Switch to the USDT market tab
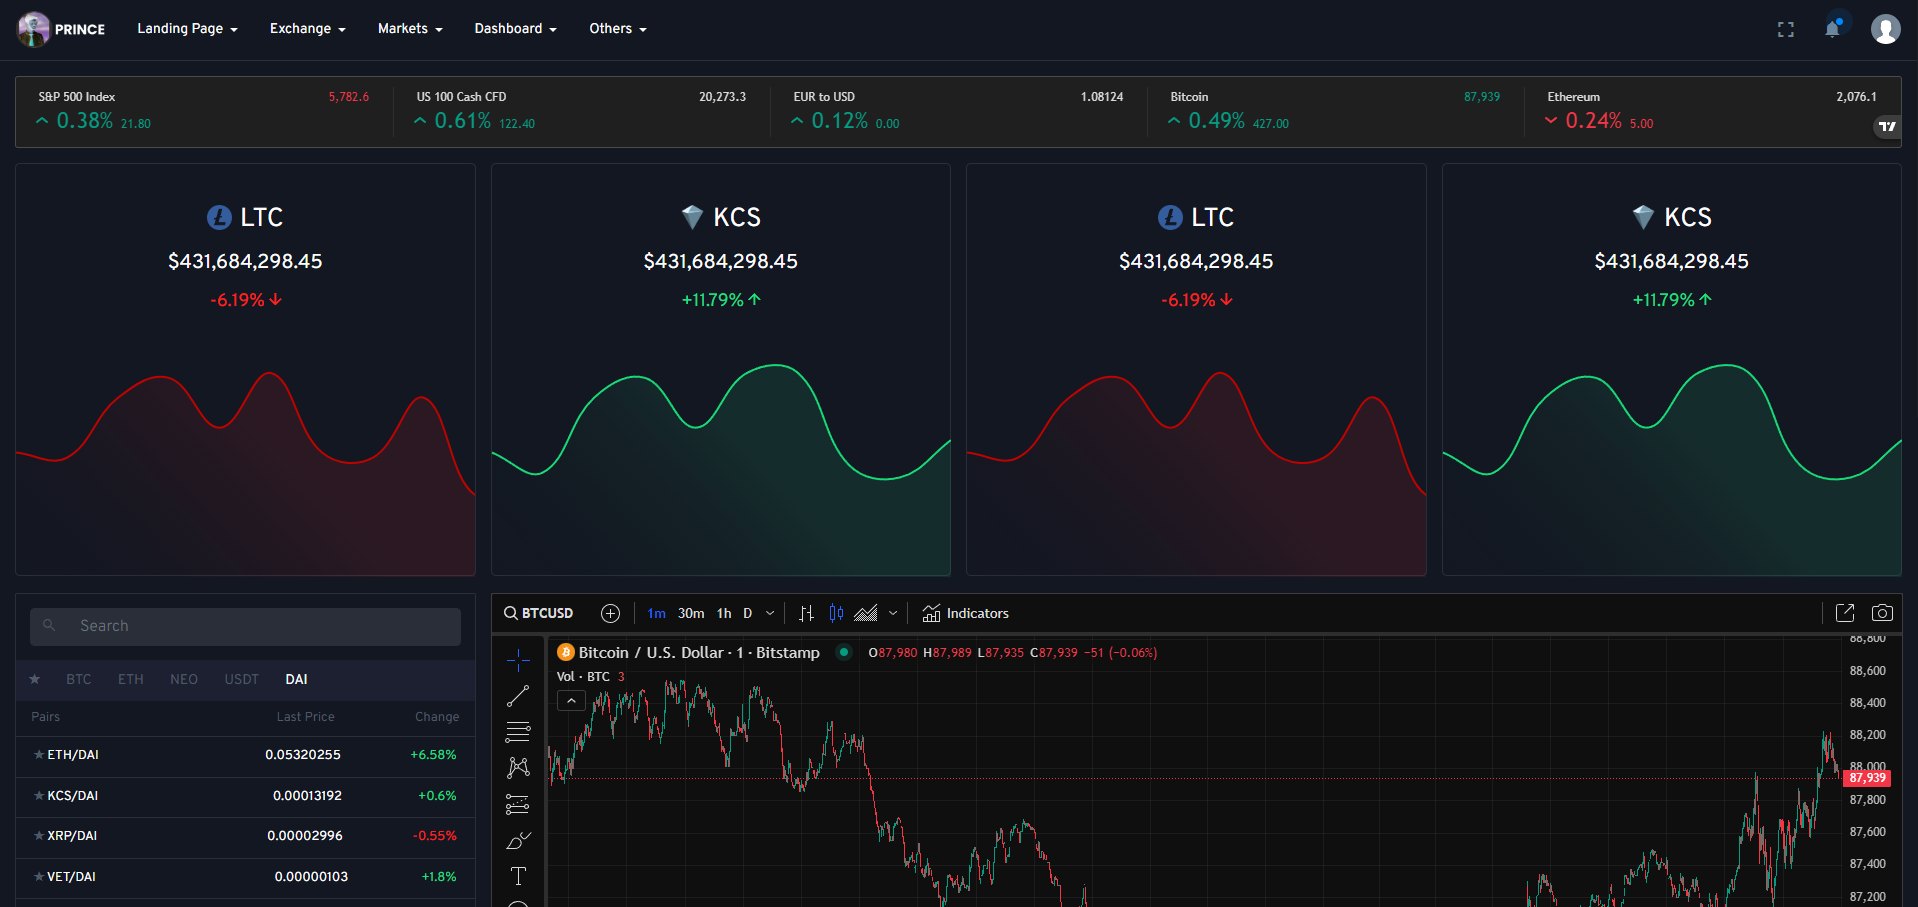Viewport: 1918px width, 907px height. (x=241, y=679)
